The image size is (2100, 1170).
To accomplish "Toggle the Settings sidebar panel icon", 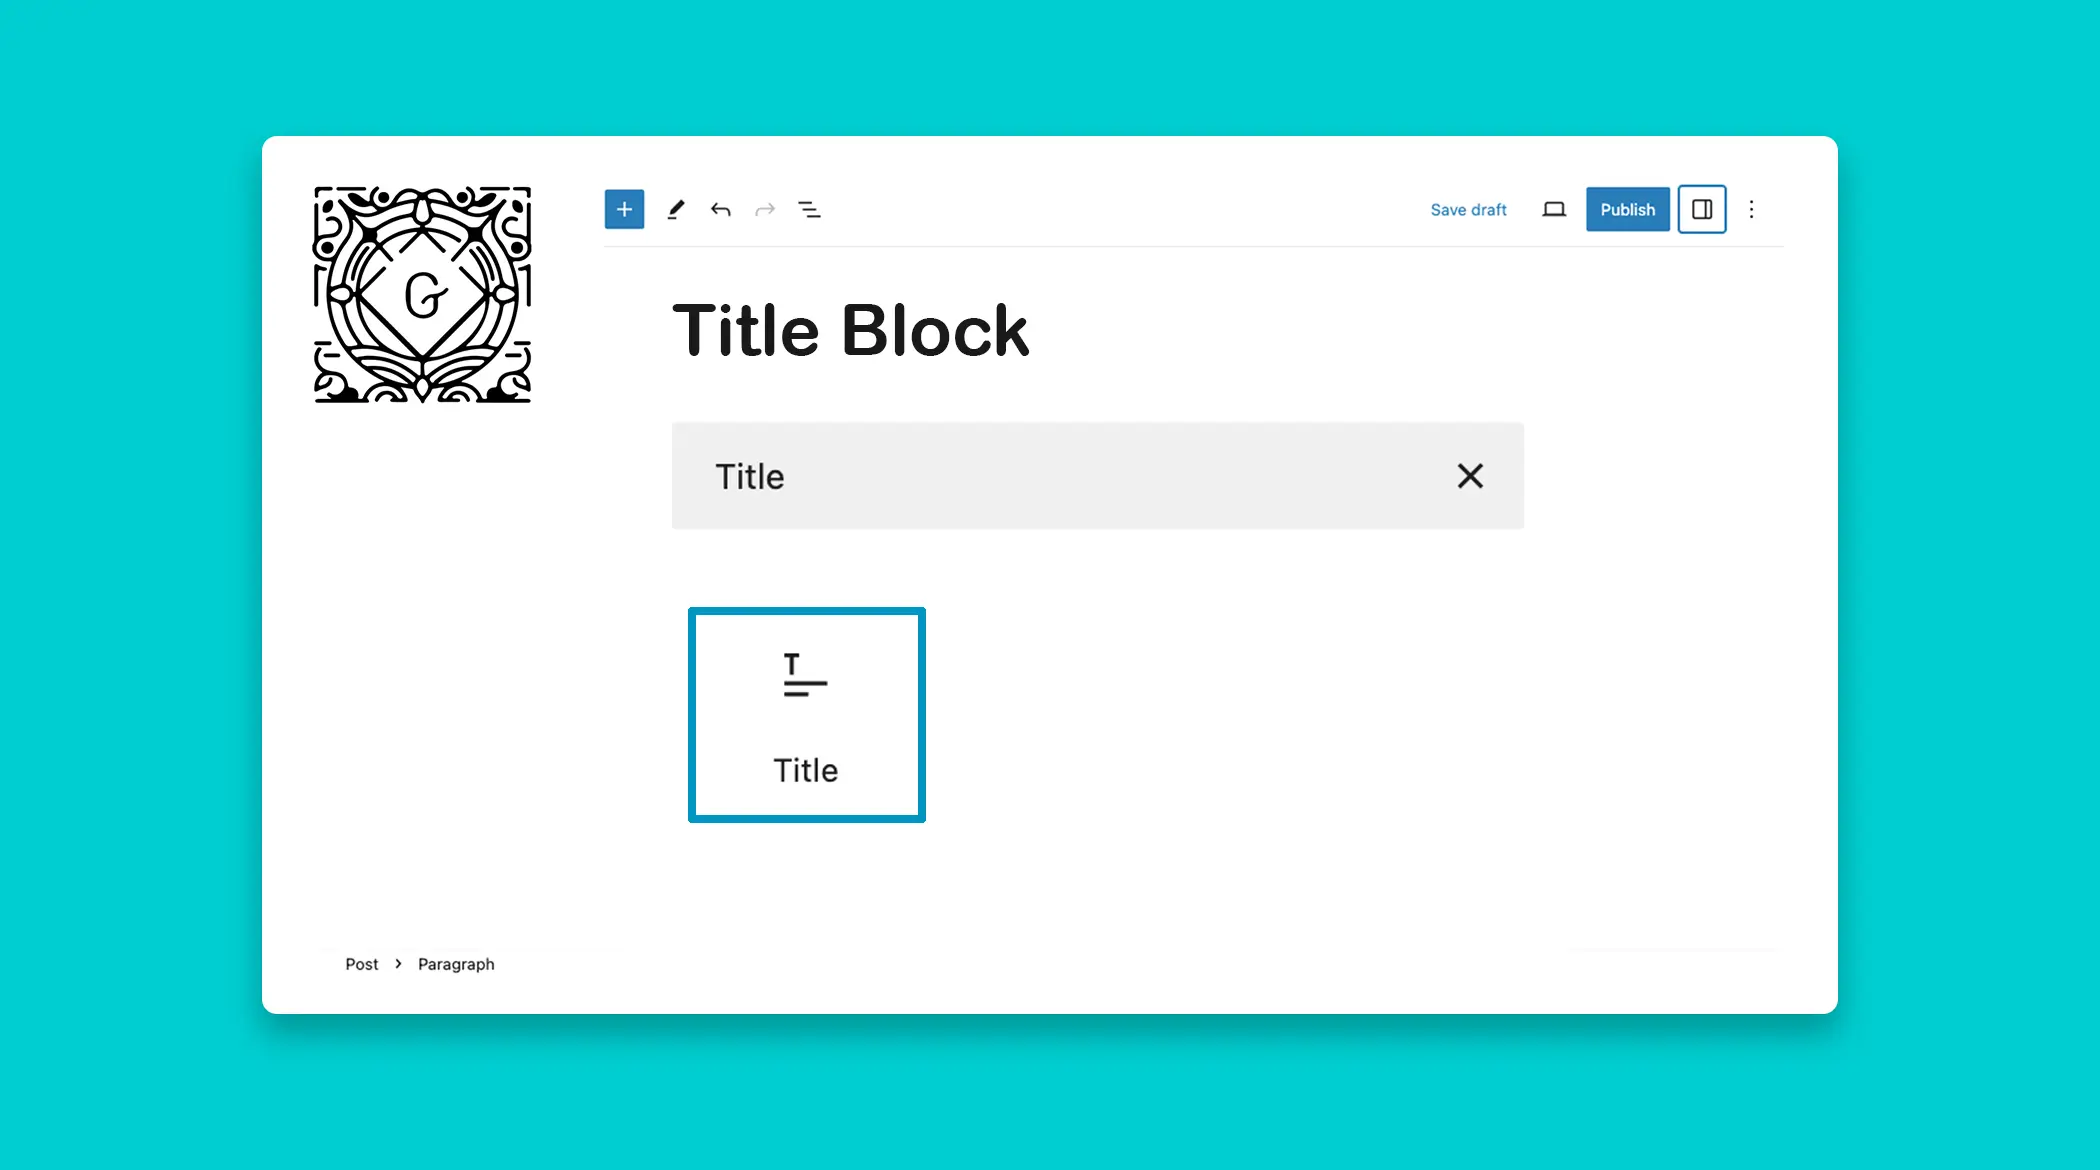I will [1701, 209].
